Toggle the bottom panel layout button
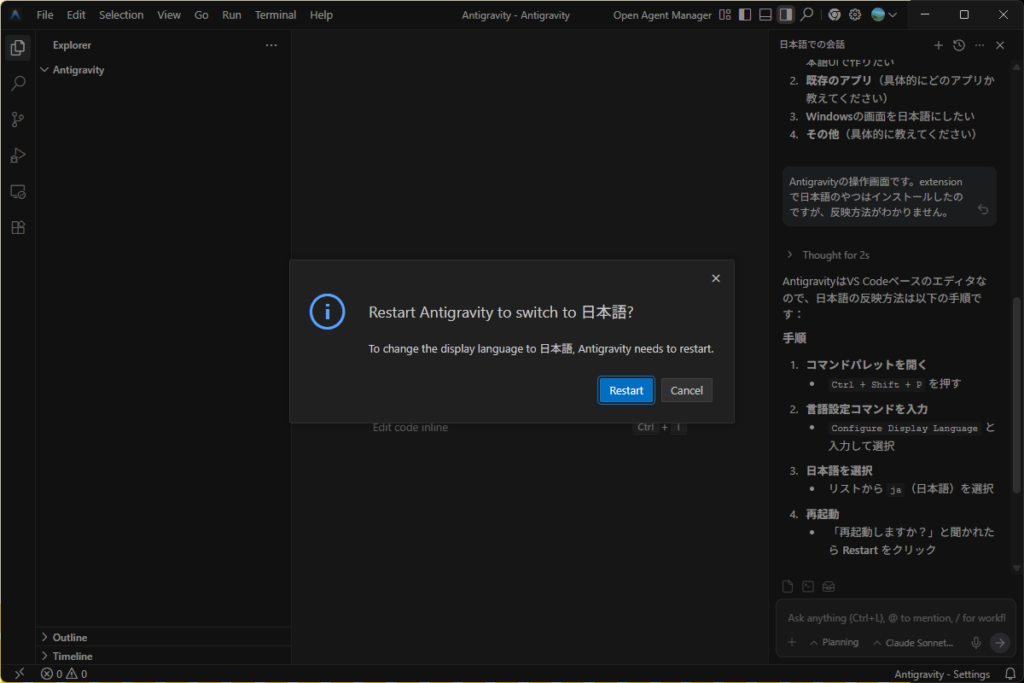Viewport: 1024px width, 683px height. [x=765, y=15]
